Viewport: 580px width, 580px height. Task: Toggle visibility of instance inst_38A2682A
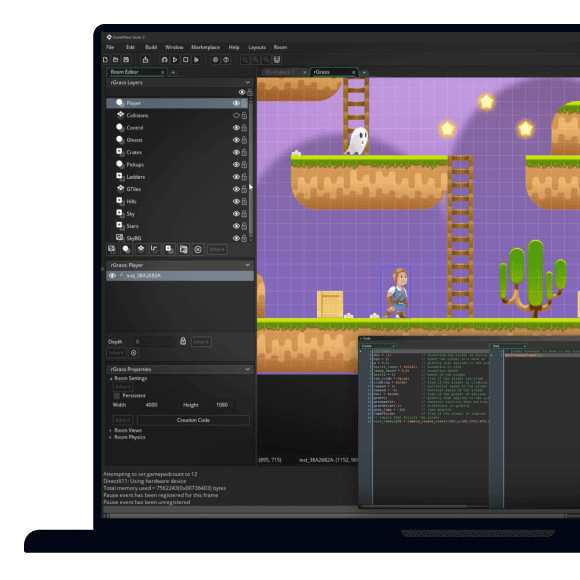112,276
